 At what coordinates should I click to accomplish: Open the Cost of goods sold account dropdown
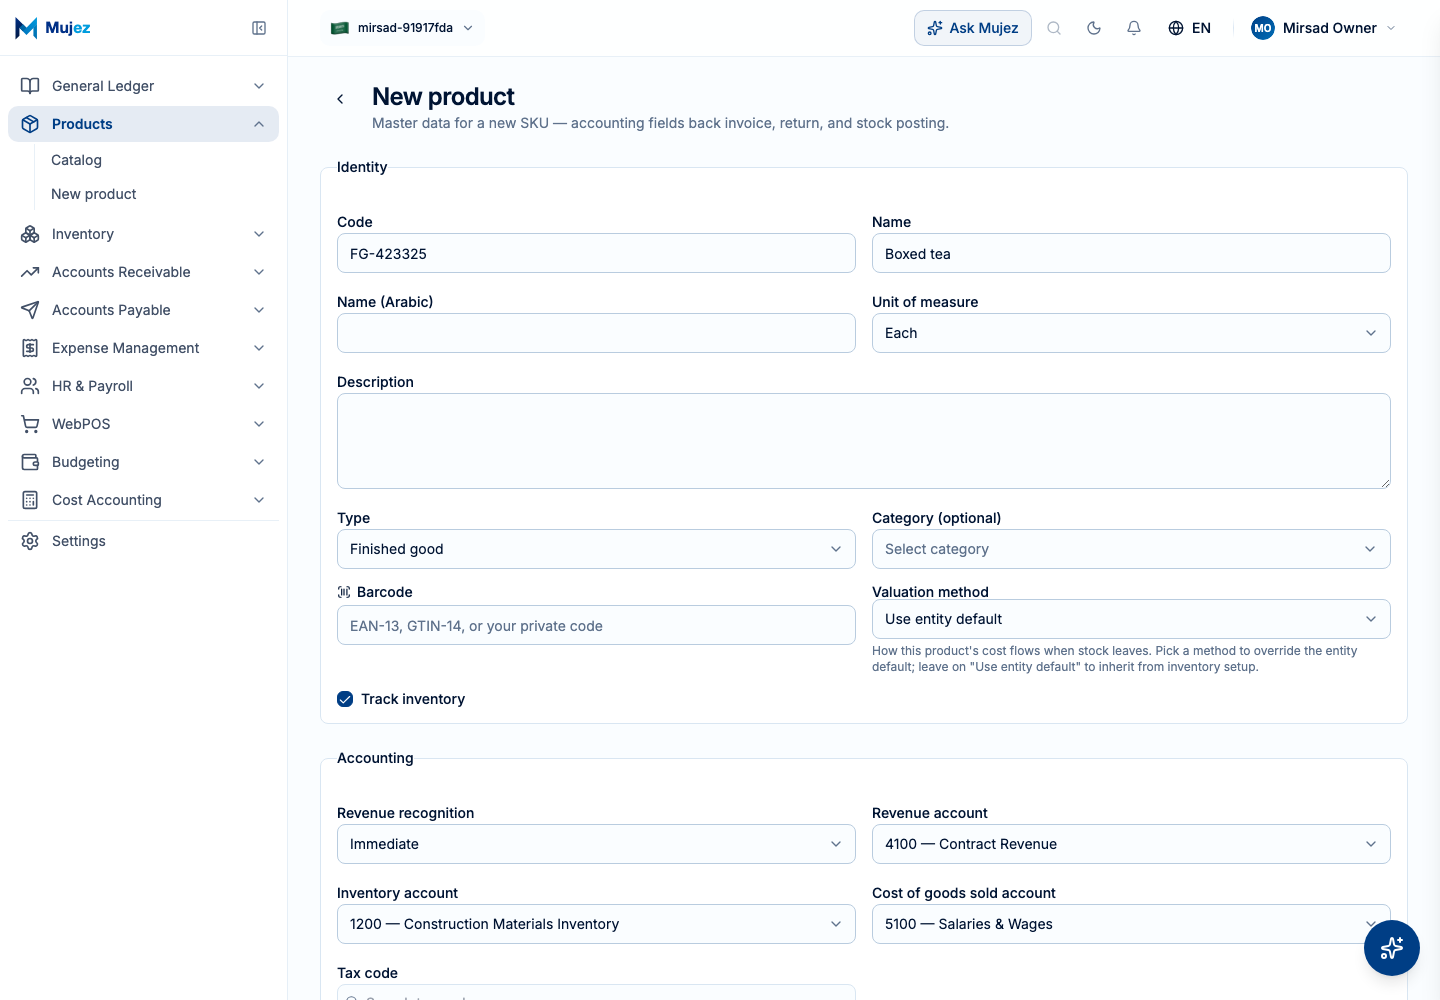[x=1131, y=924]
